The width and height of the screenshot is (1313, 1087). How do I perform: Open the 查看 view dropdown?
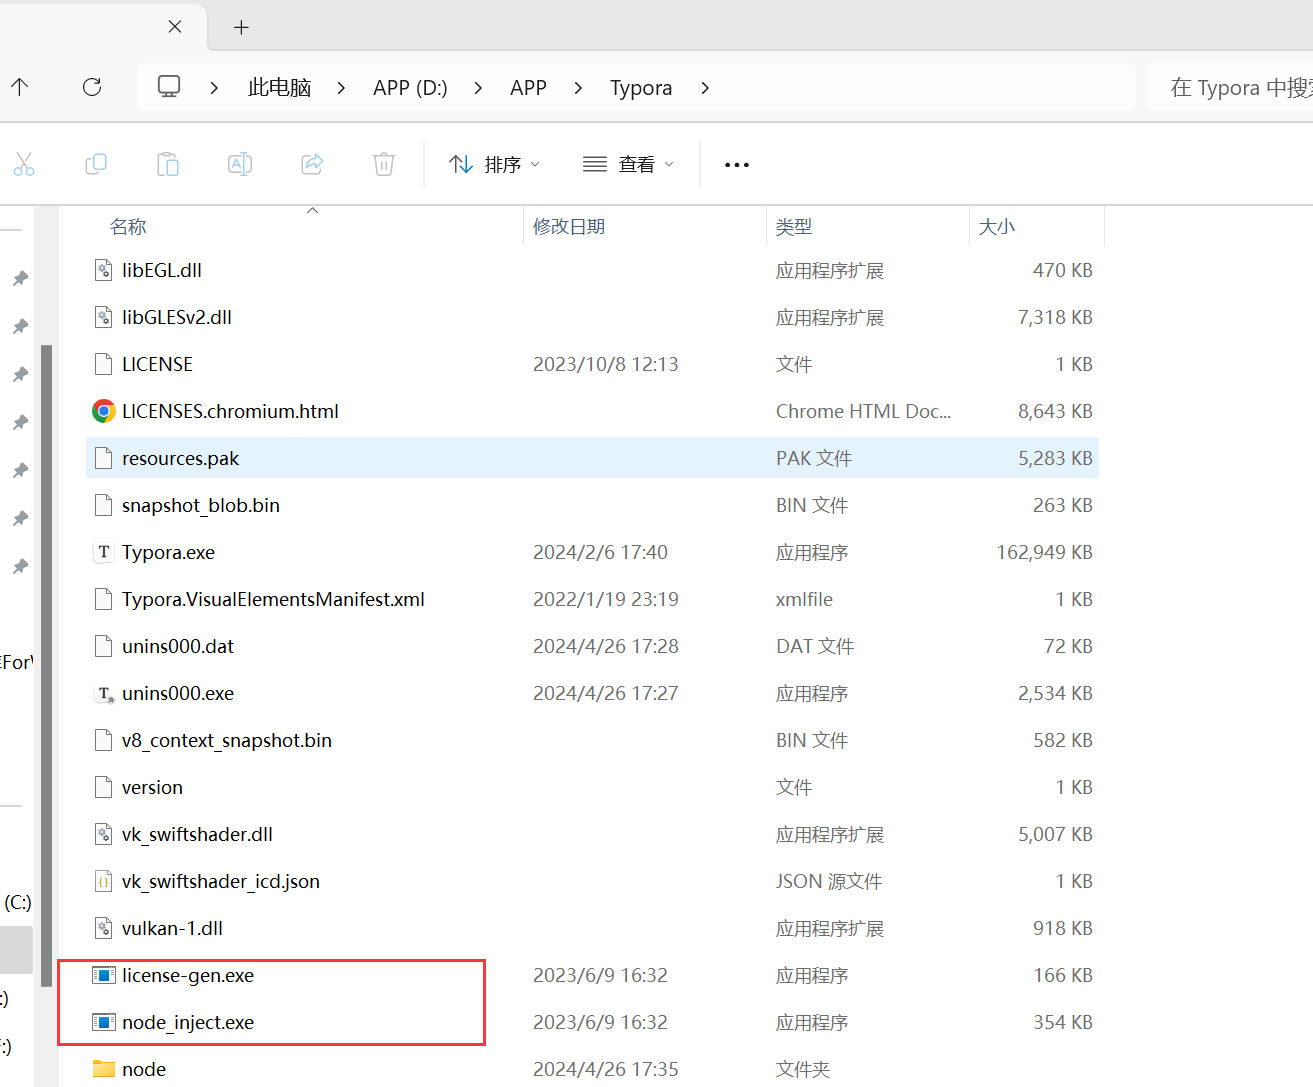628,165
